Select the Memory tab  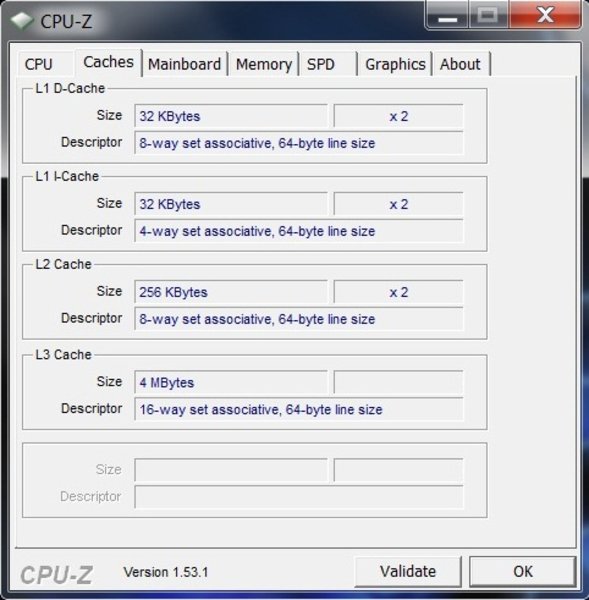(x=264, y=64)
